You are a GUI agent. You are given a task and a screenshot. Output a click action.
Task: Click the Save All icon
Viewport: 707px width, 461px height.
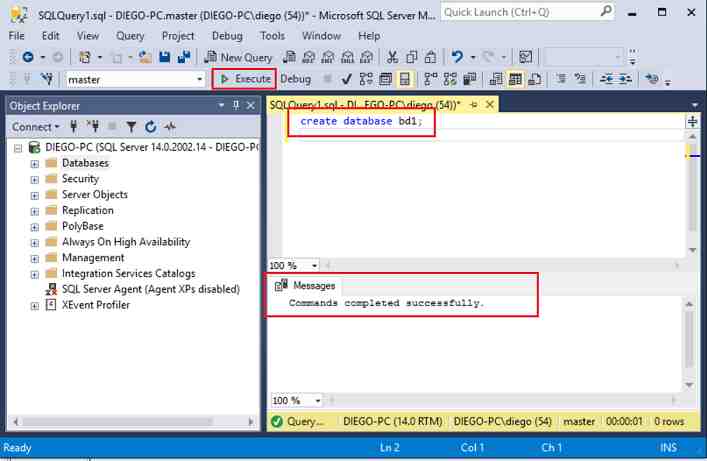[x=184, y=57]
